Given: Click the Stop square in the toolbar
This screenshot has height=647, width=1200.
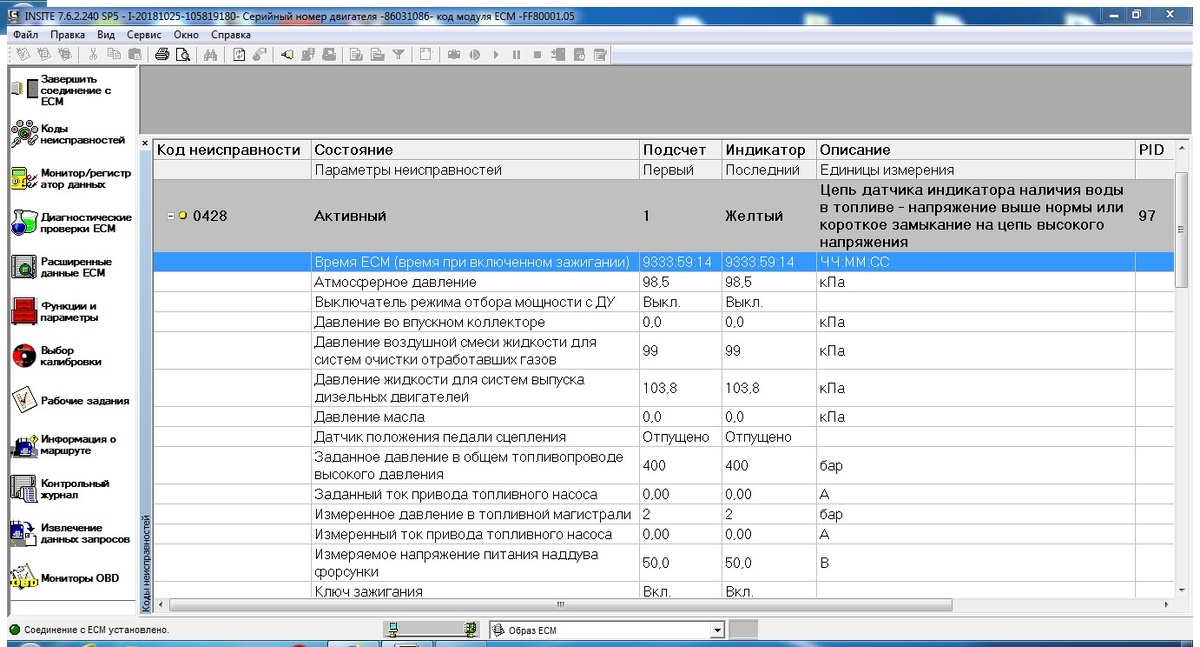Looking at the screenshot, I should click(537, 55).
